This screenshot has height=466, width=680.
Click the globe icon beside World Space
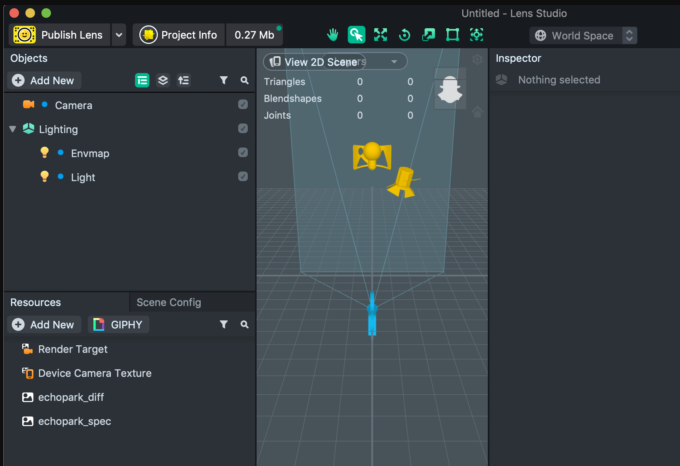pos(540,36)
